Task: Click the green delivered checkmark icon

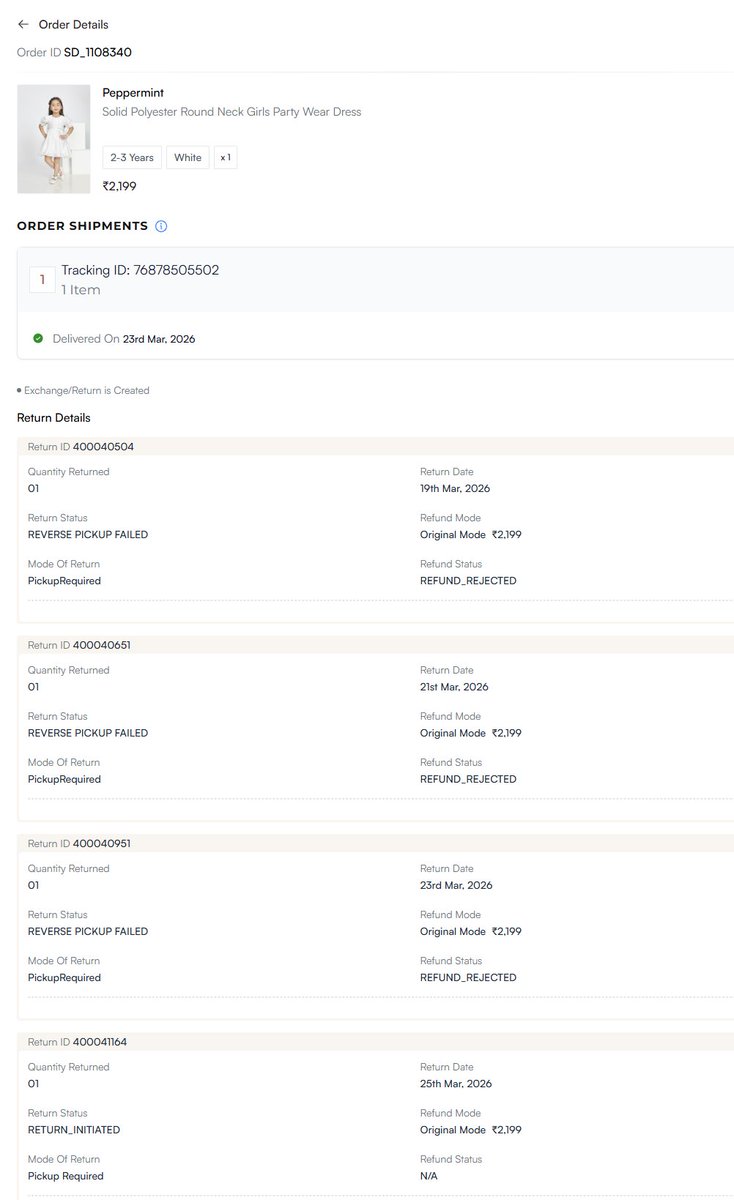Action: point(38,339)
